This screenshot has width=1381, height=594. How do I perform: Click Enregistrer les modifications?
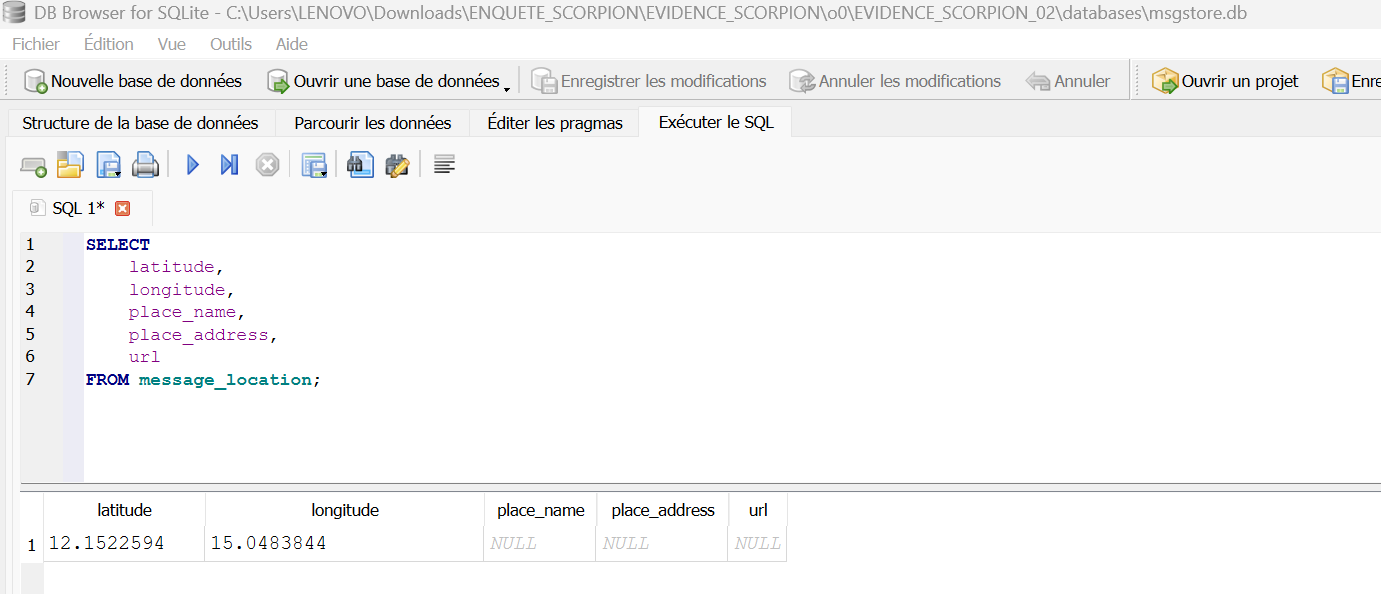pos(648,81)
